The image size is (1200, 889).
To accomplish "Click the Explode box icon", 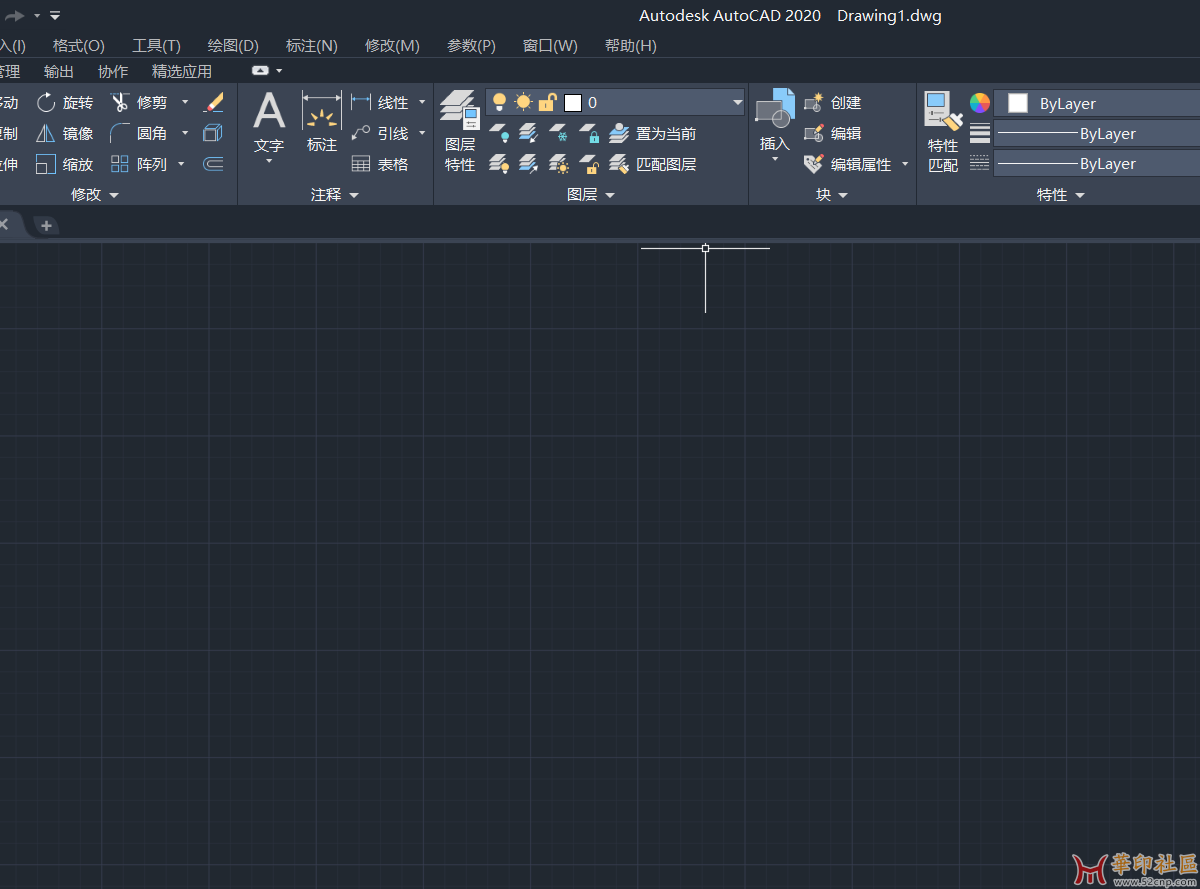I will pos(213,133).
